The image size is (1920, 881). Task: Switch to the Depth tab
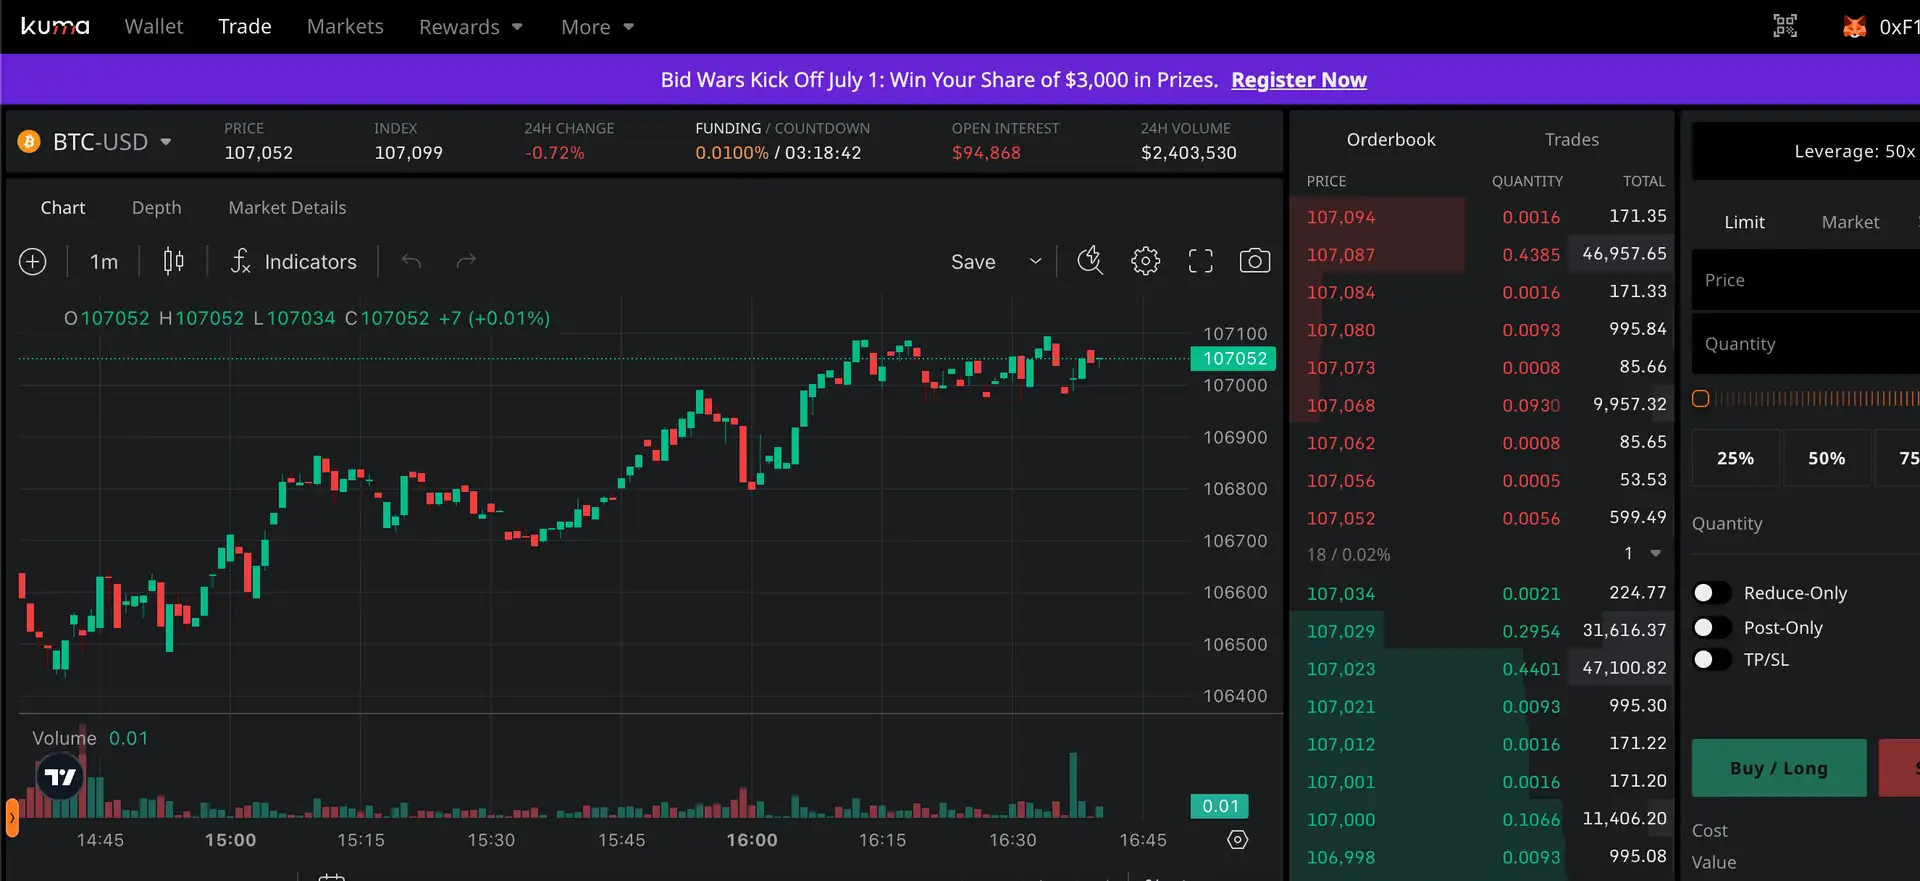157,208
